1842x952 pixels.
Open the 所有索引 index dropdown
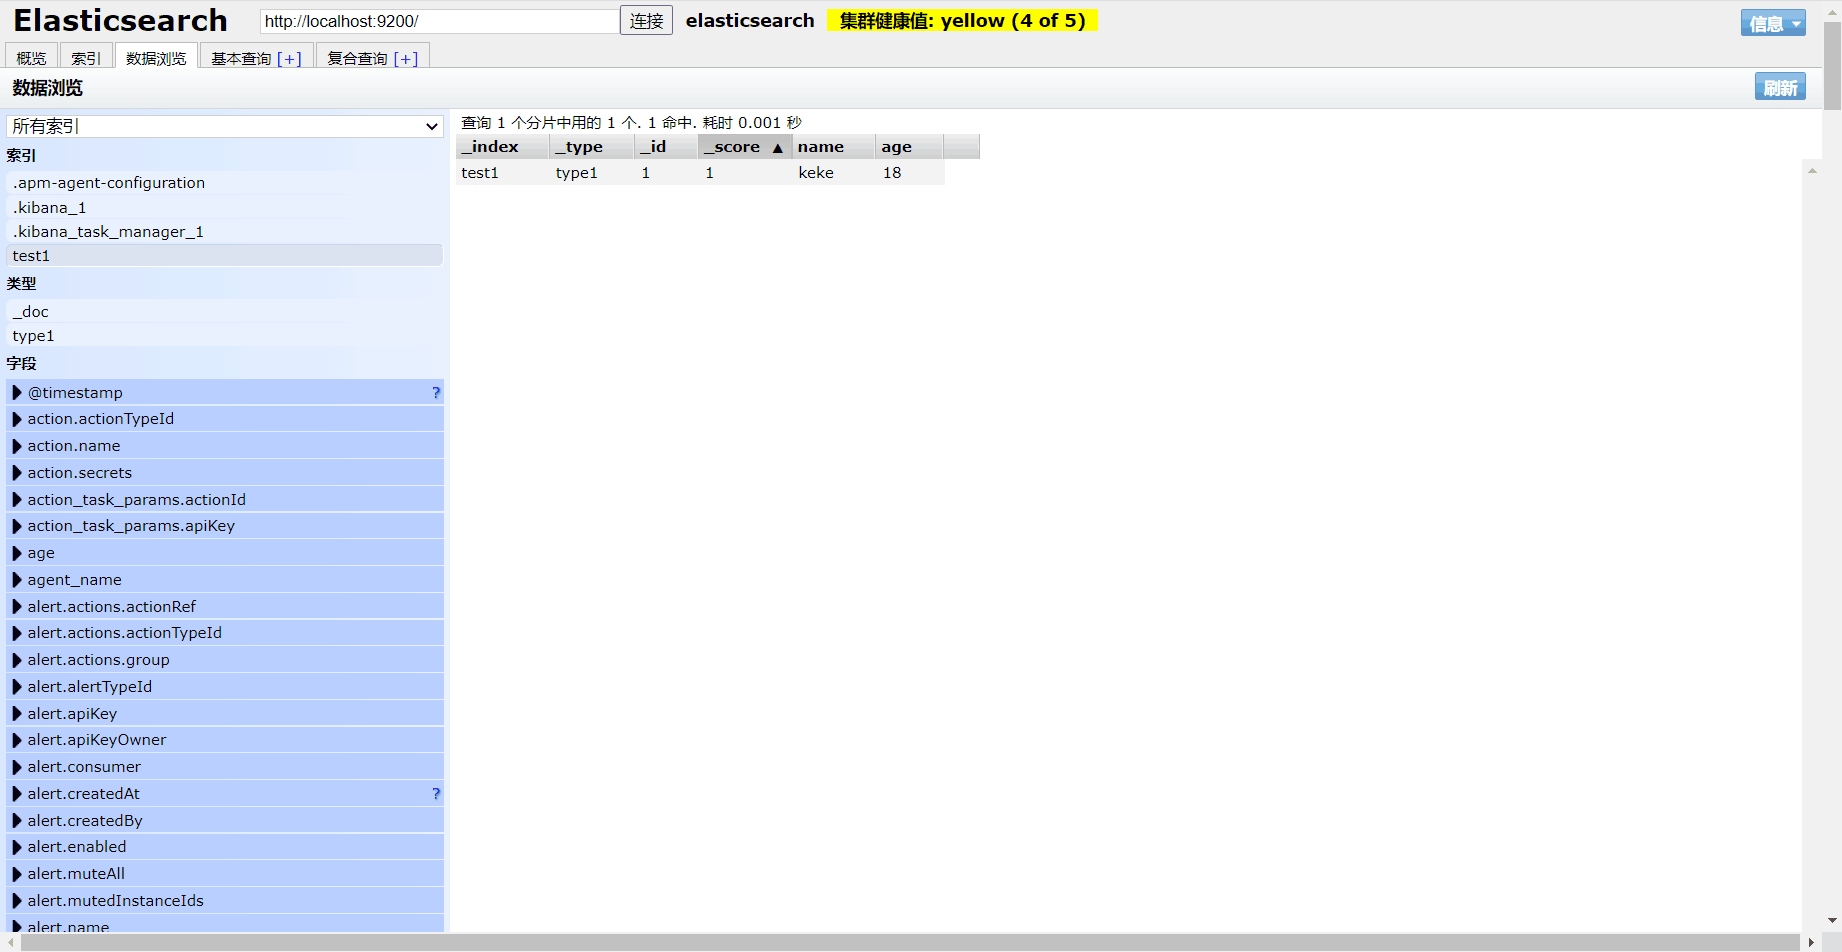coord(225,126)
